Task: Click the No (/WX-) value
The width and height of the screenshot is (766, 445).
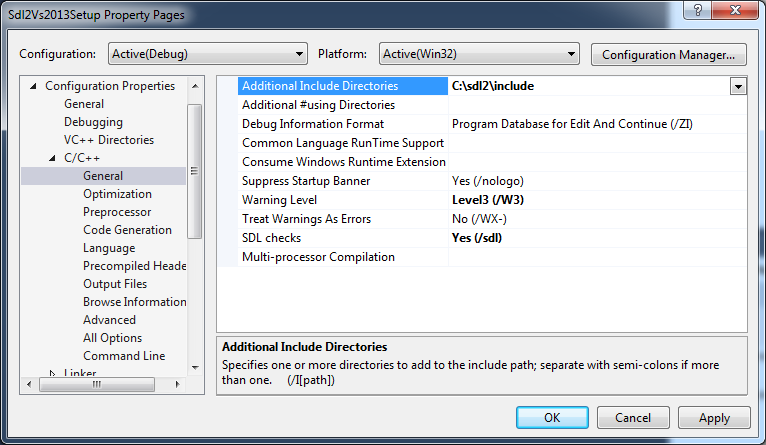Action: pyautogui.click(x=479, y=219)
